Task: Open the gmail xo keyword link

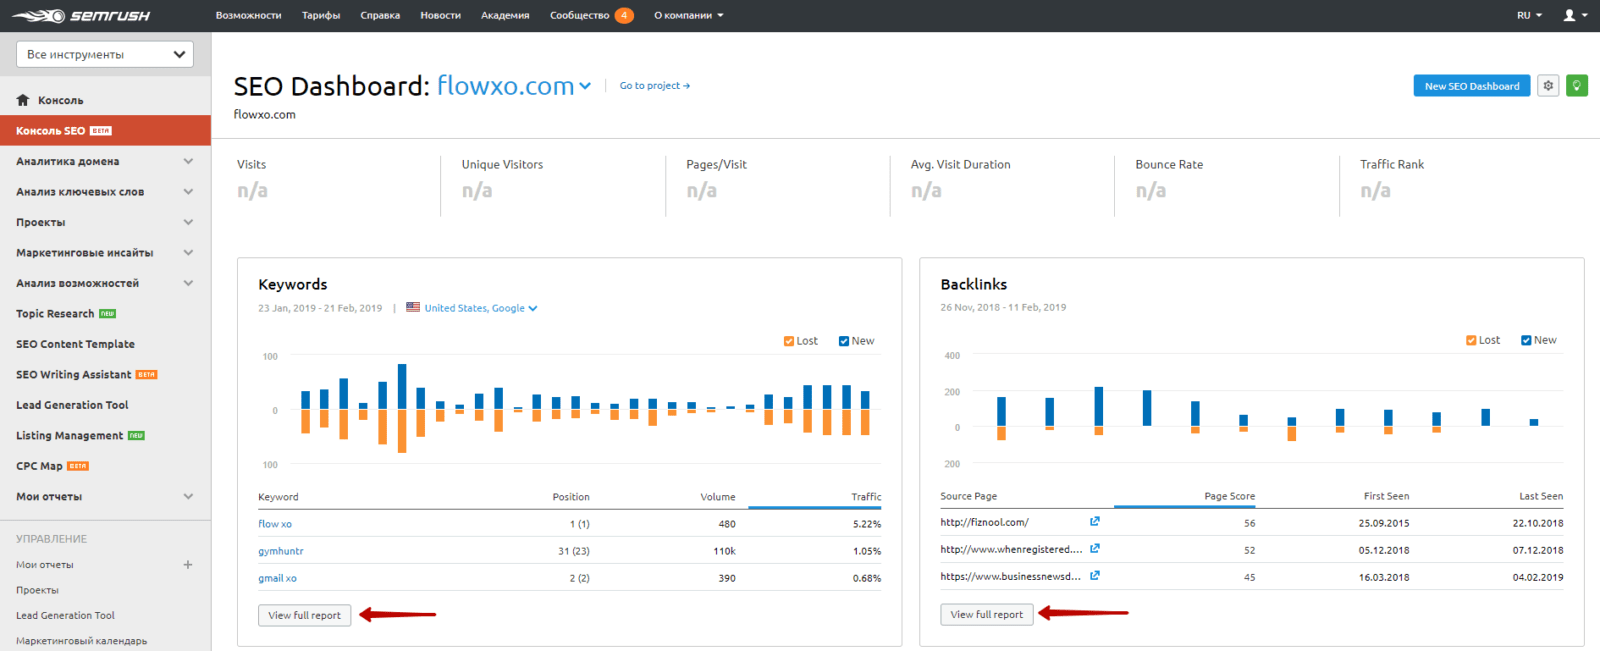Action: click(x=277, y=578)
